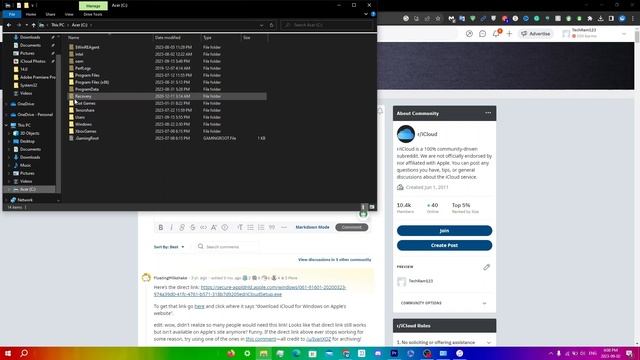The image size is (640, 360).
Task: Click About Community three-dots menu
Action: [488, 113]
